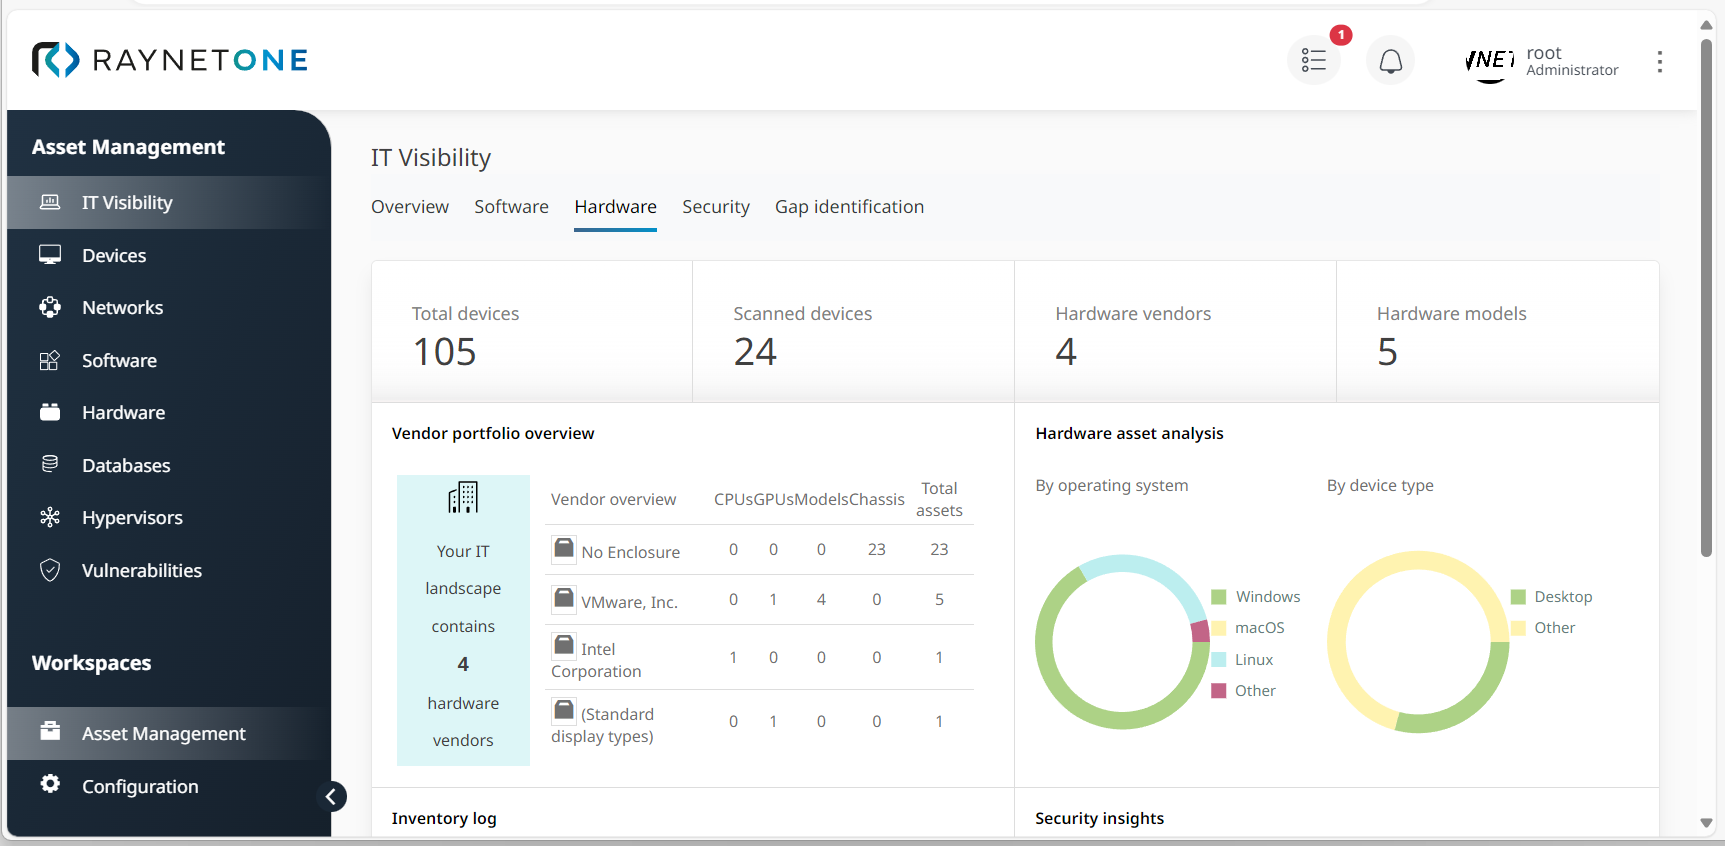1725x846 pixels.
Task: Open the three-dot user menu
Action: tap(1659, 62)
